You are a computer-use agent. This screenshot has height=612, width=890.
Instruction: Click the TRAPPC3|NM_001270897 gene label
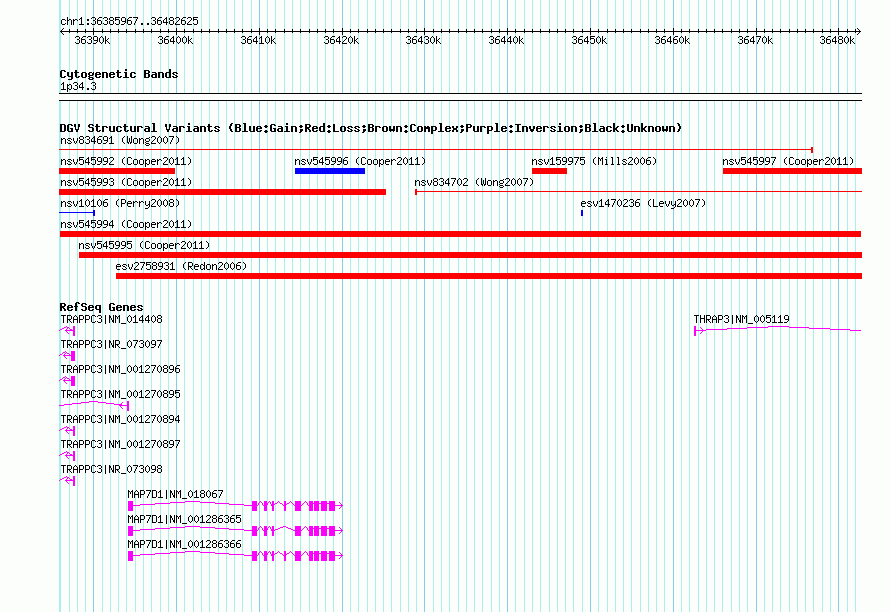coord(120,445)
